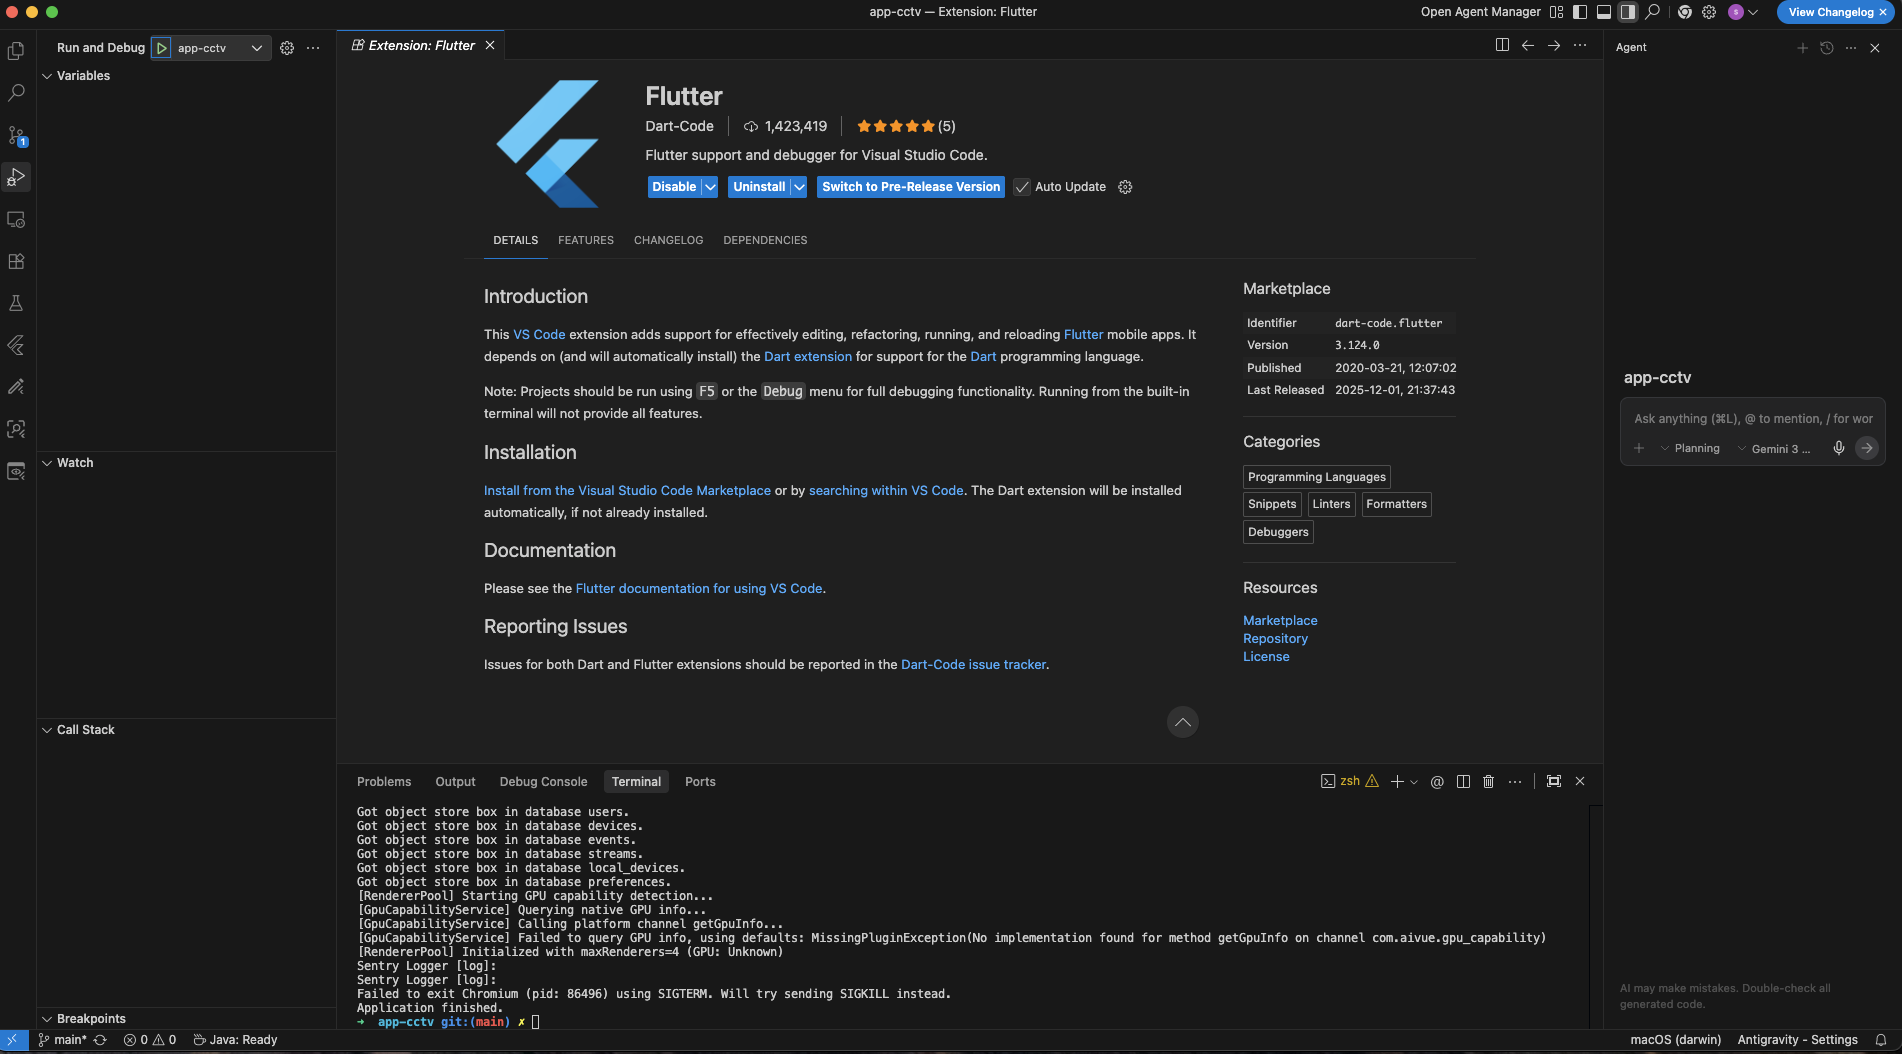Open the app-cctv launch configuration dropdown

point(220,48)
